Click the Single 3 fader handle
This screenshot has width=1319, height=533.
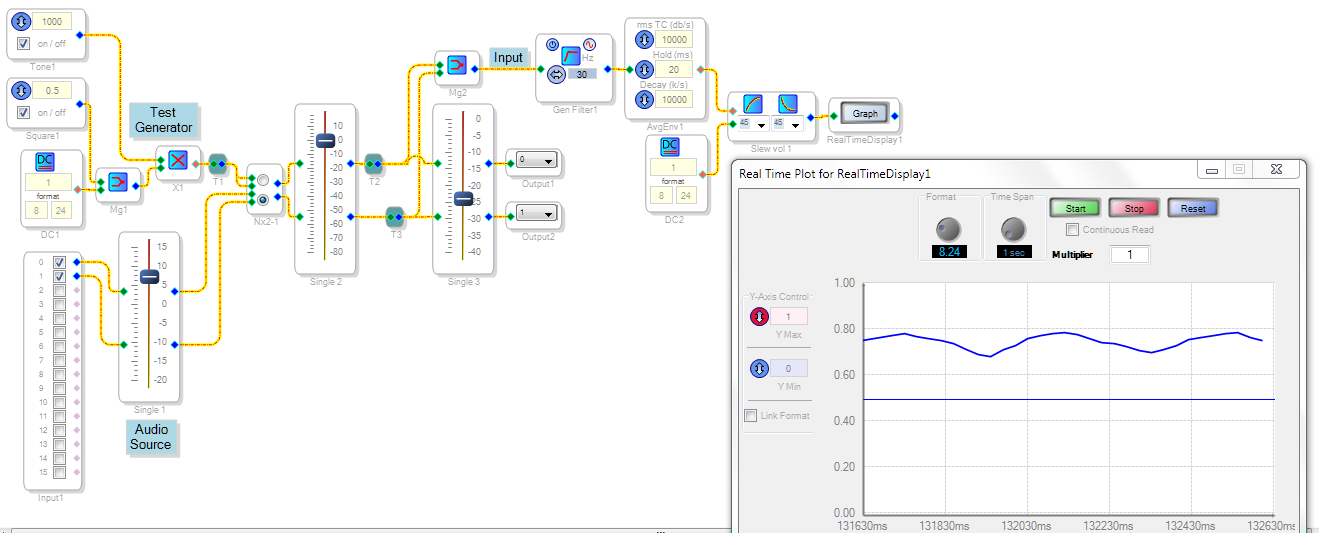[x=462, y=198]
